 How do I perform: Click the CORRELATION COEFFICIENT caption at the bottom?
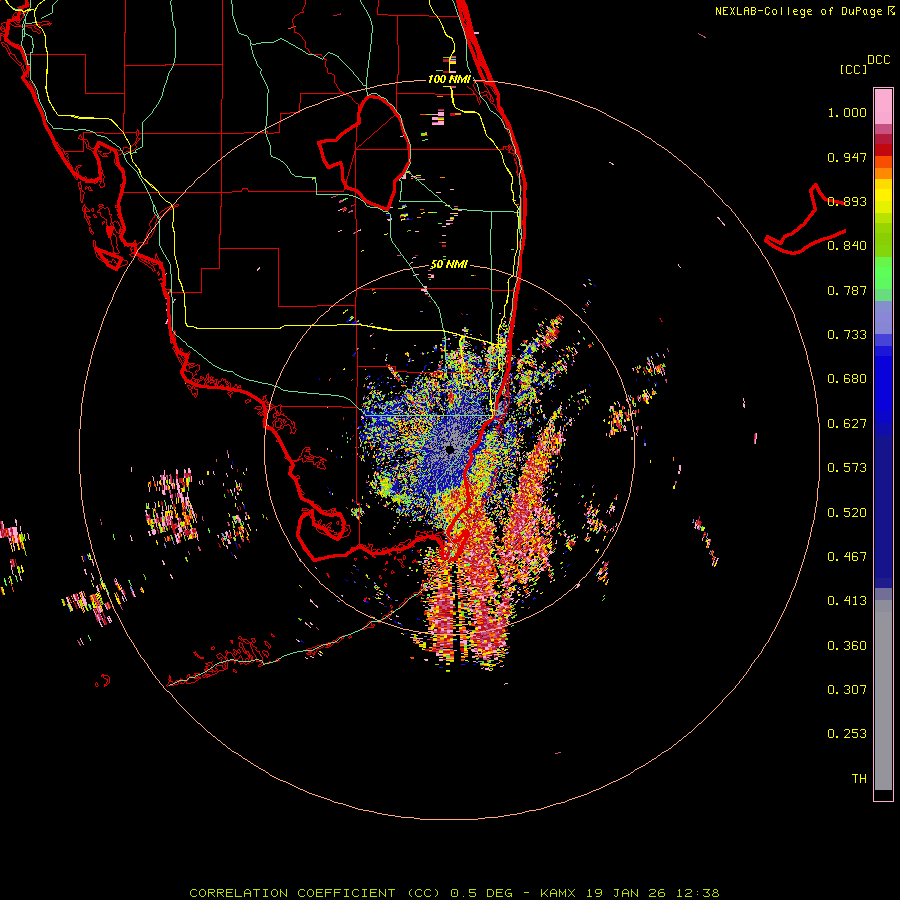[454, 893]
